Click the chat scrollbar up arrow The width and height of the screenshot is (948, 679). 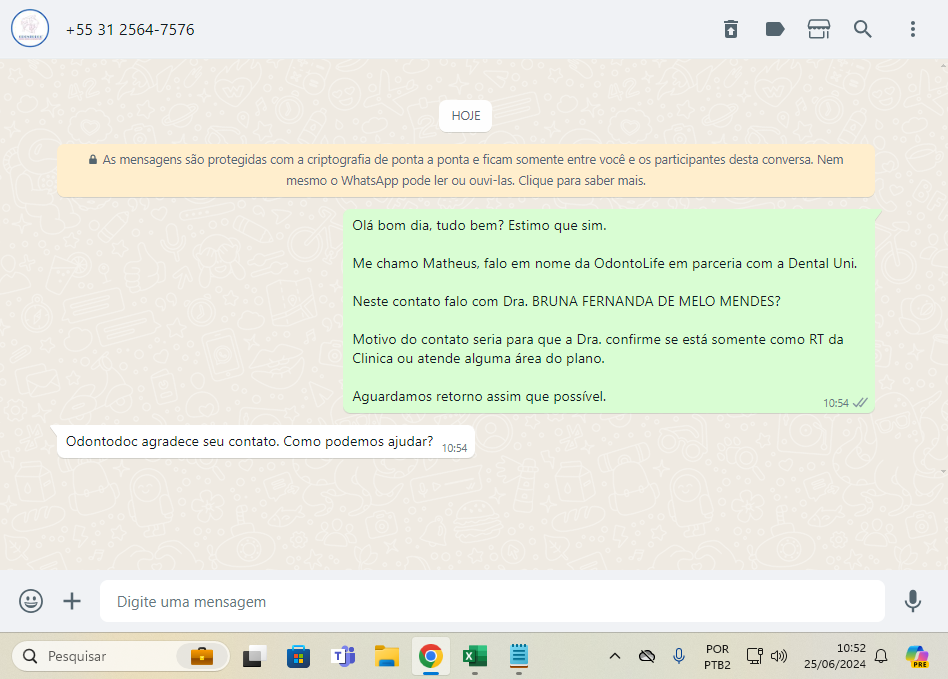tap(943, 65)
